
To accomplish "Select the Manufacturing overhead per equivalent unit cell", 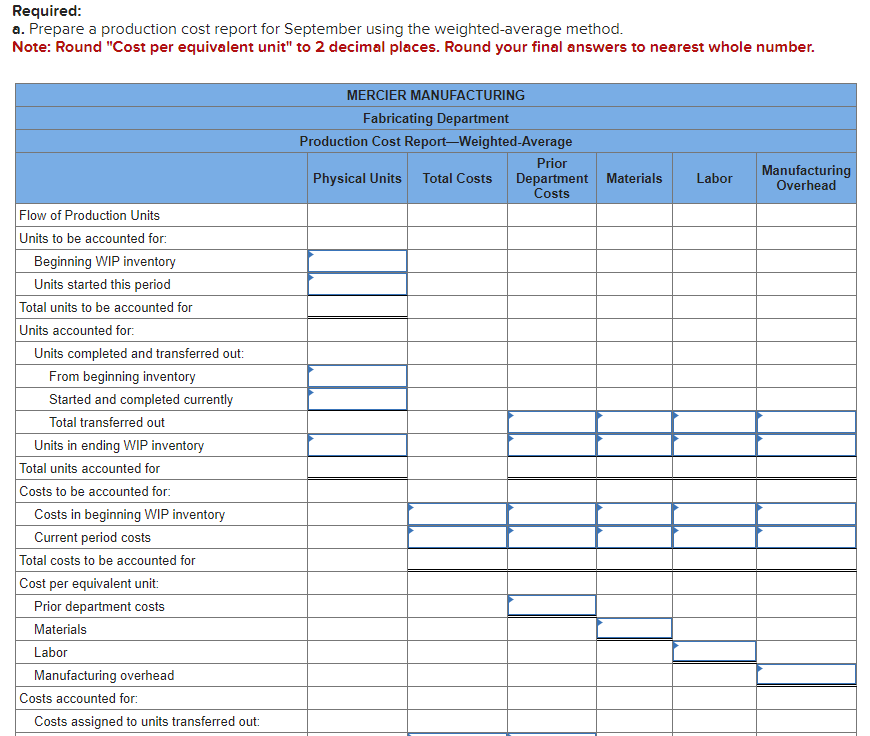I will 806,674.
